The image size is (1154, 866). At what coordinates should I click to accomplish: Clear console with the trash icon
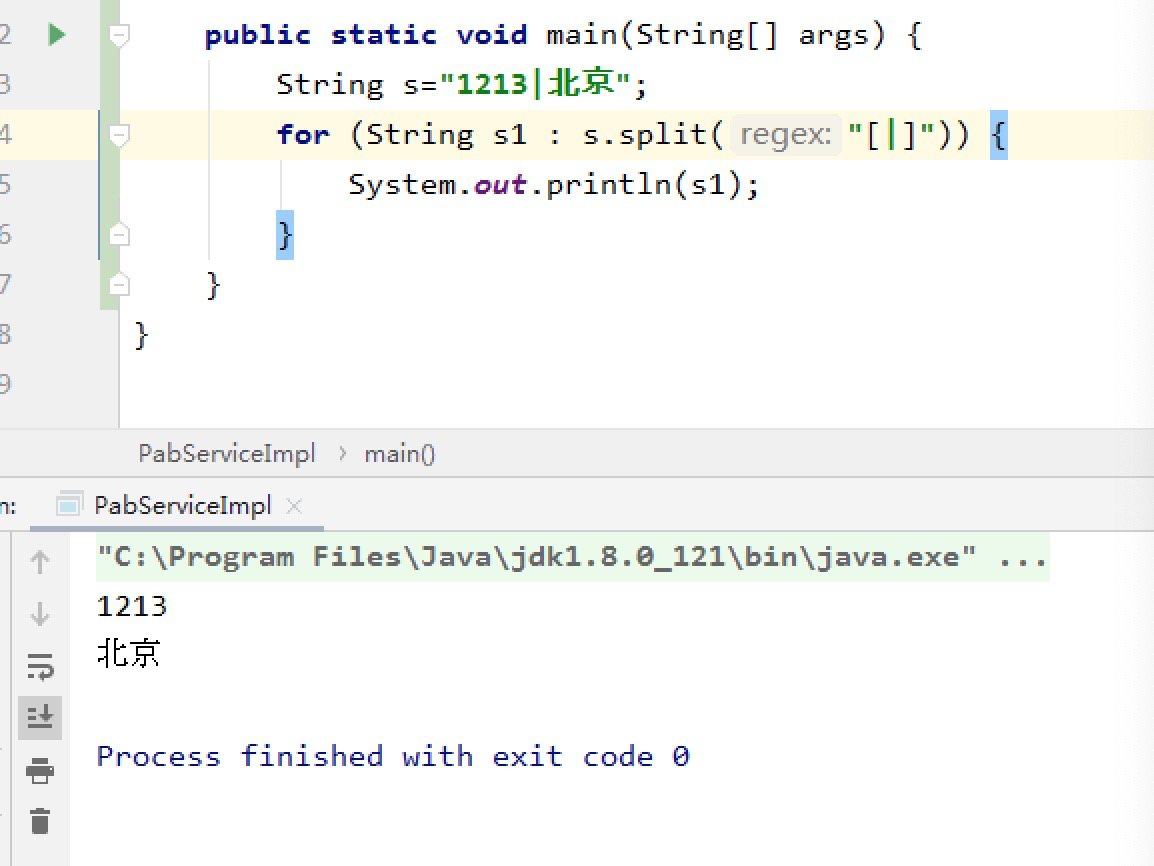pos(40,820)
